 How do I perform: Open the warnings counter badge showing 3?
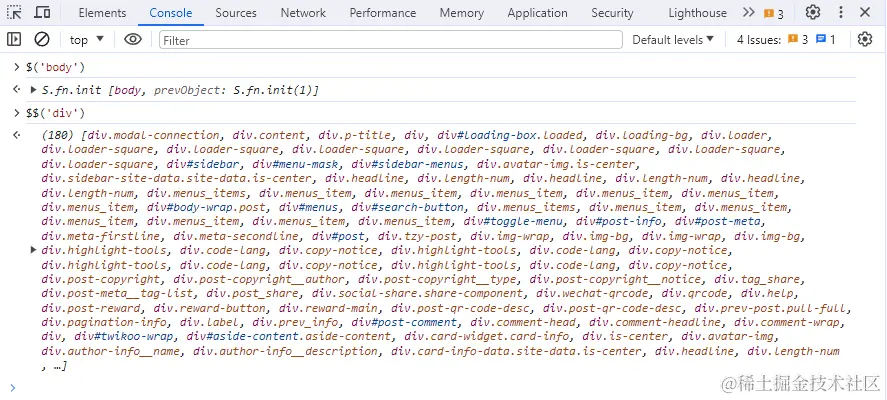click(x=773, y=14)
